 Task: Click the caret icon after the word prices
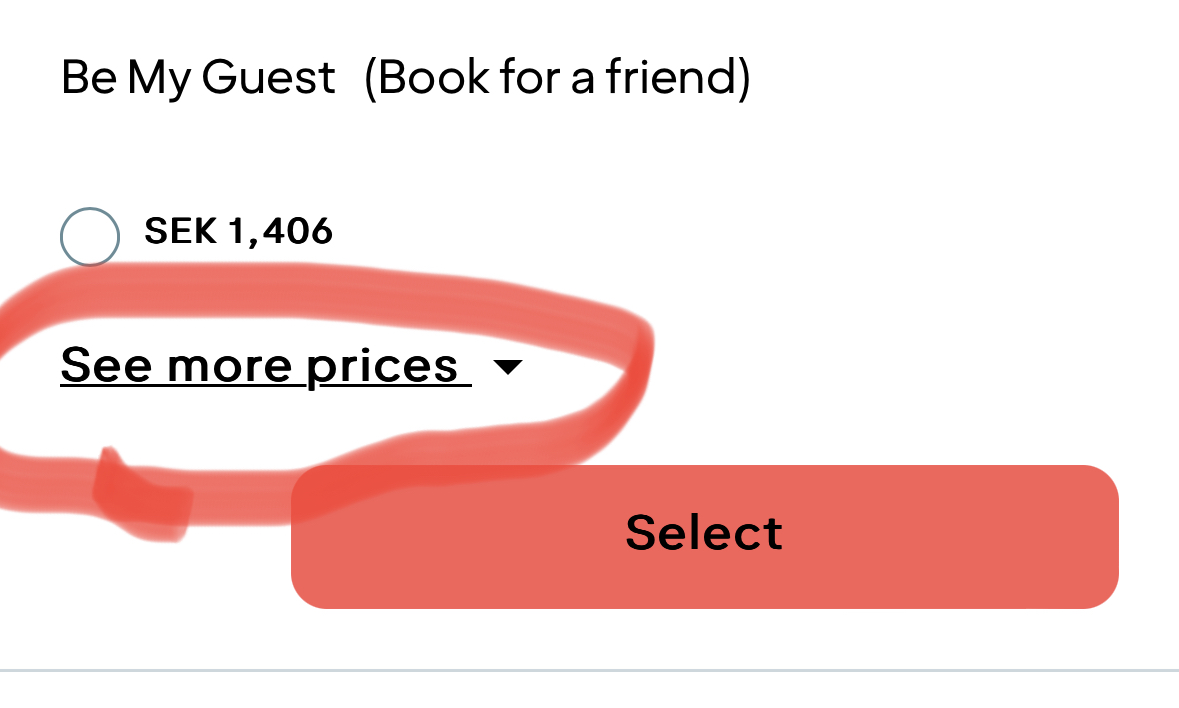[508, 367]
